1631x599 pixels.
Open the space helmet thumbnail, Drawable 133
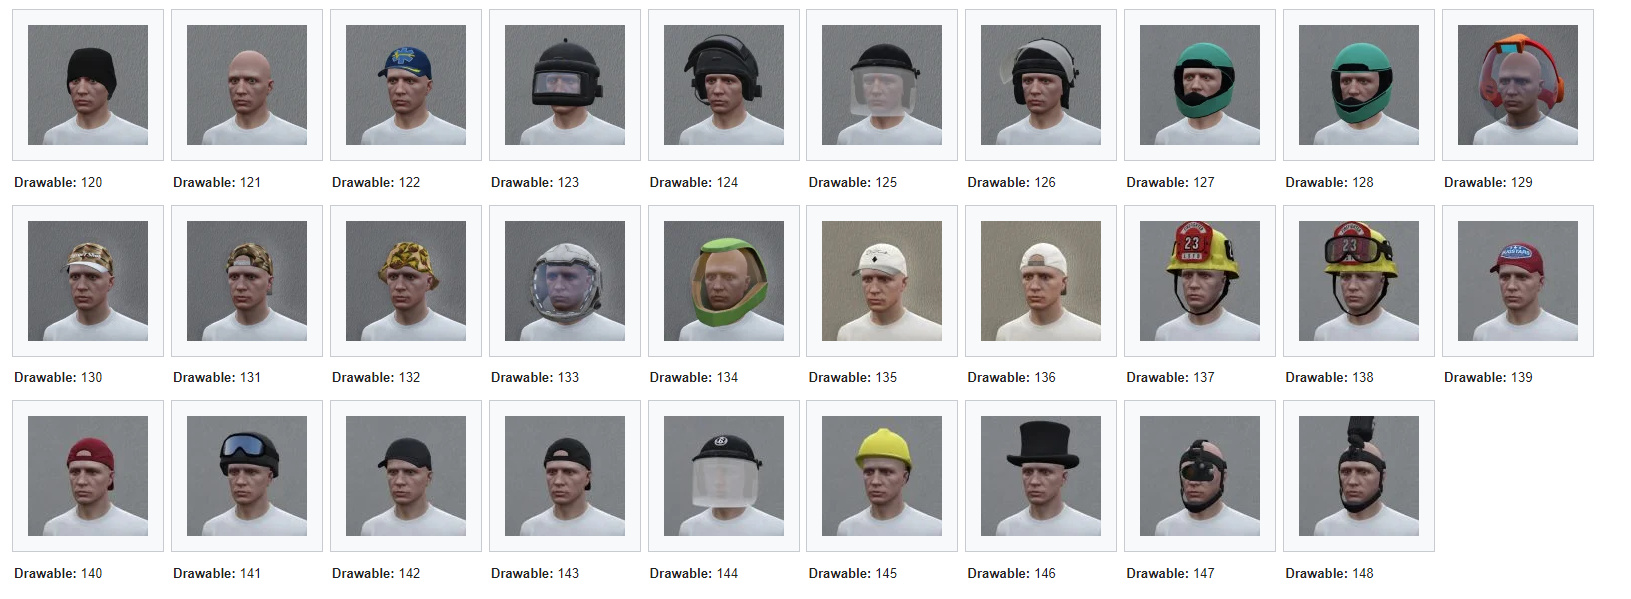565,281
